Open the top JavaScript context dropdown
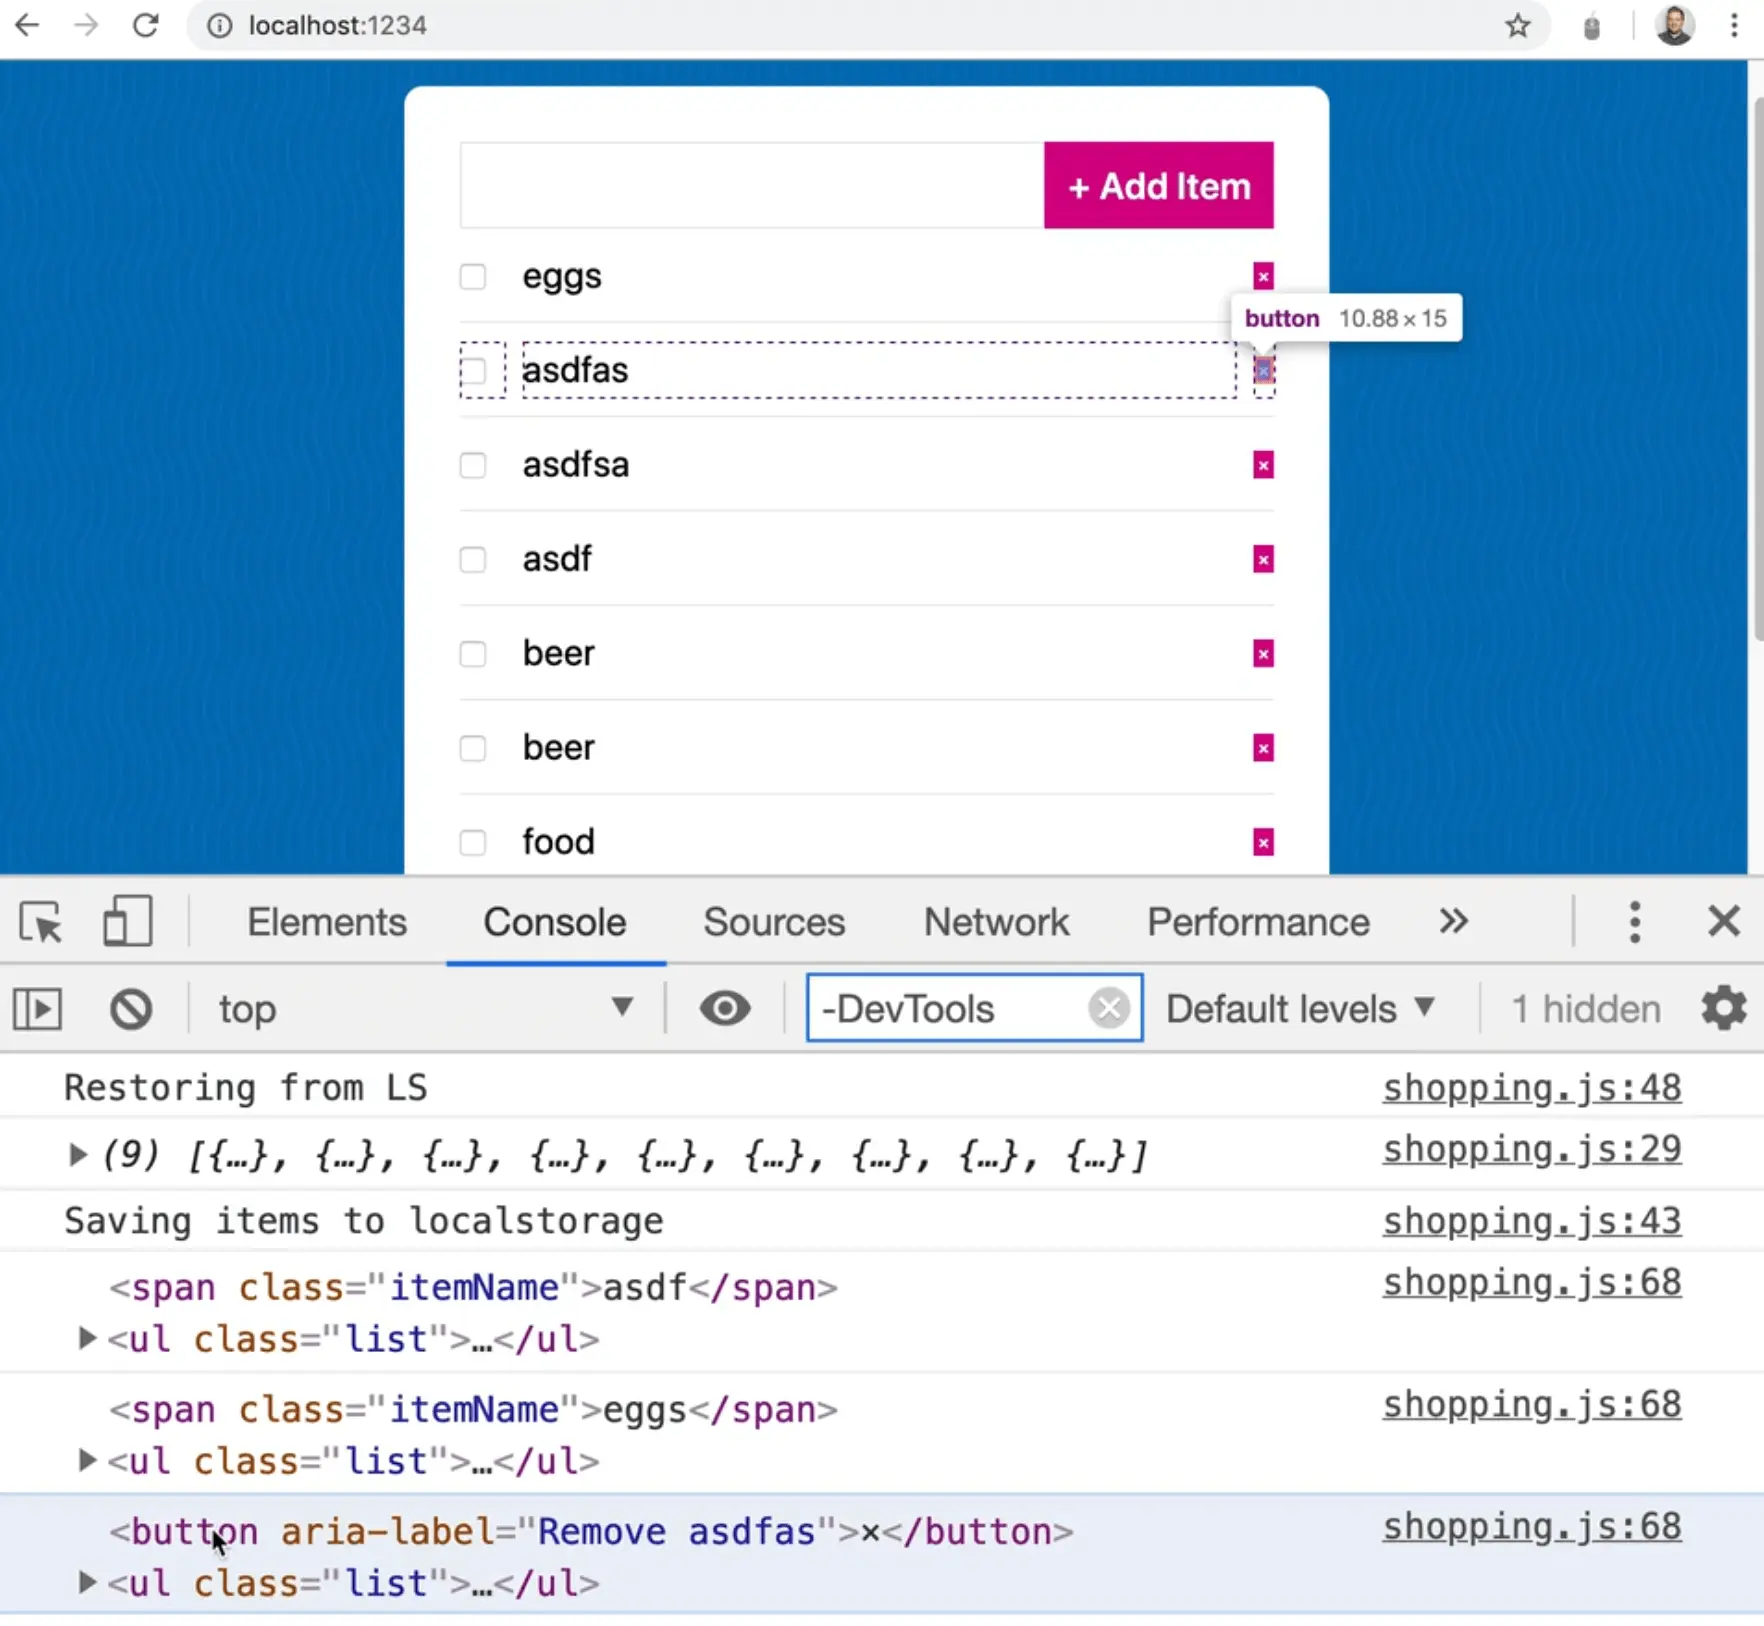 [x=425, y=1009]
